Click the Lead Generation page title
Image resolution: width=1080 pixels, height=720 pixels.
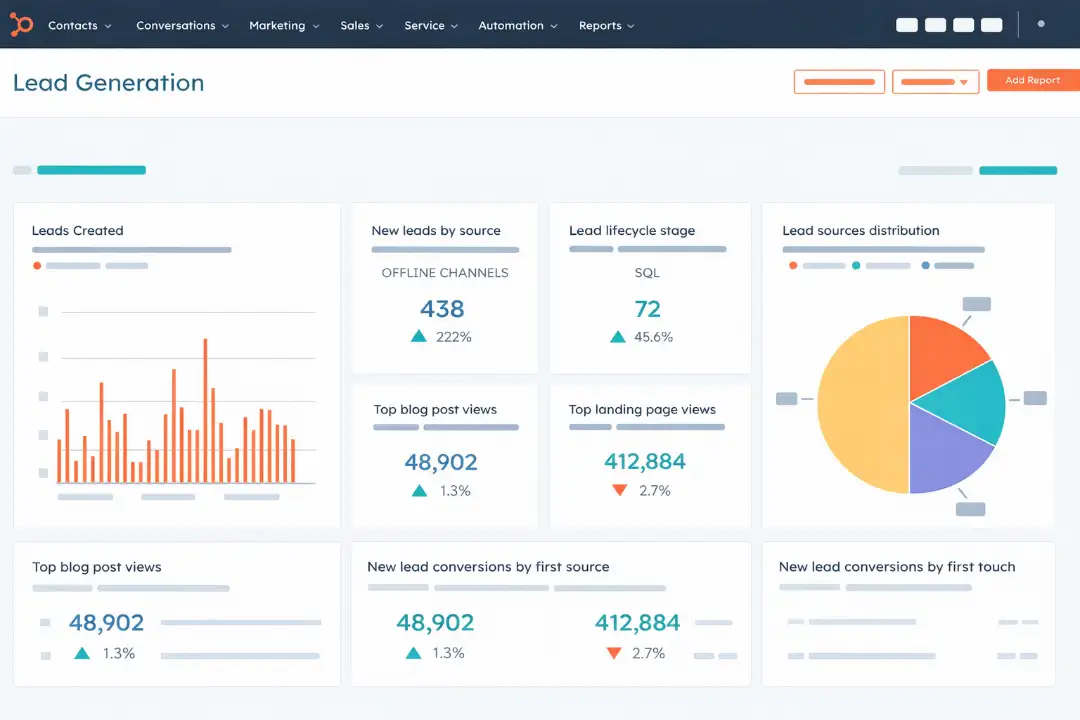coord(108,83)
